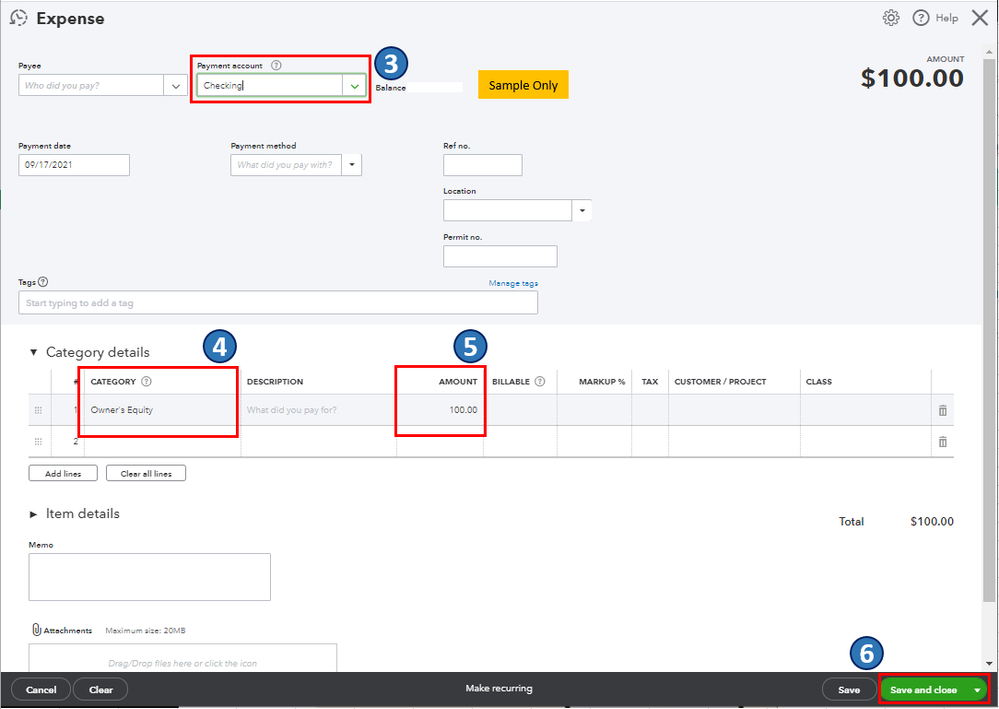Open the Save and close dropdown arrow
The height and width of the screenshot is (709, 999).
(x=977, y=690)
